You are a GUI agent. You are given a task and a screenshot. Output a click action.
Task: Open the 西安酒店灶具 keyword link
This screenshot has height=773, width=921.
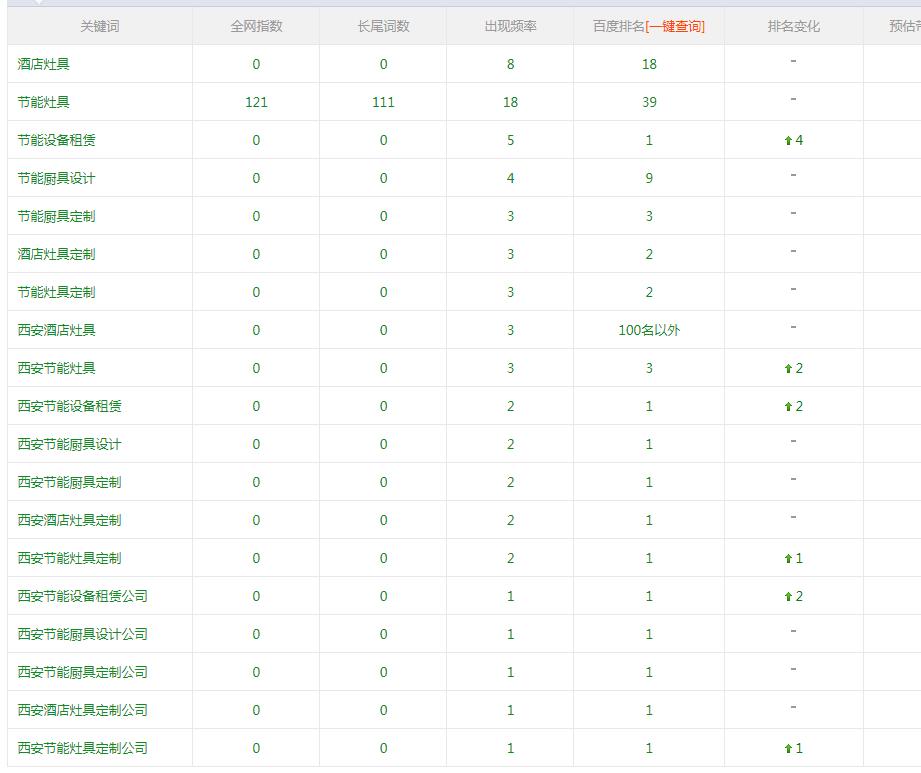[x=57, y=330]
